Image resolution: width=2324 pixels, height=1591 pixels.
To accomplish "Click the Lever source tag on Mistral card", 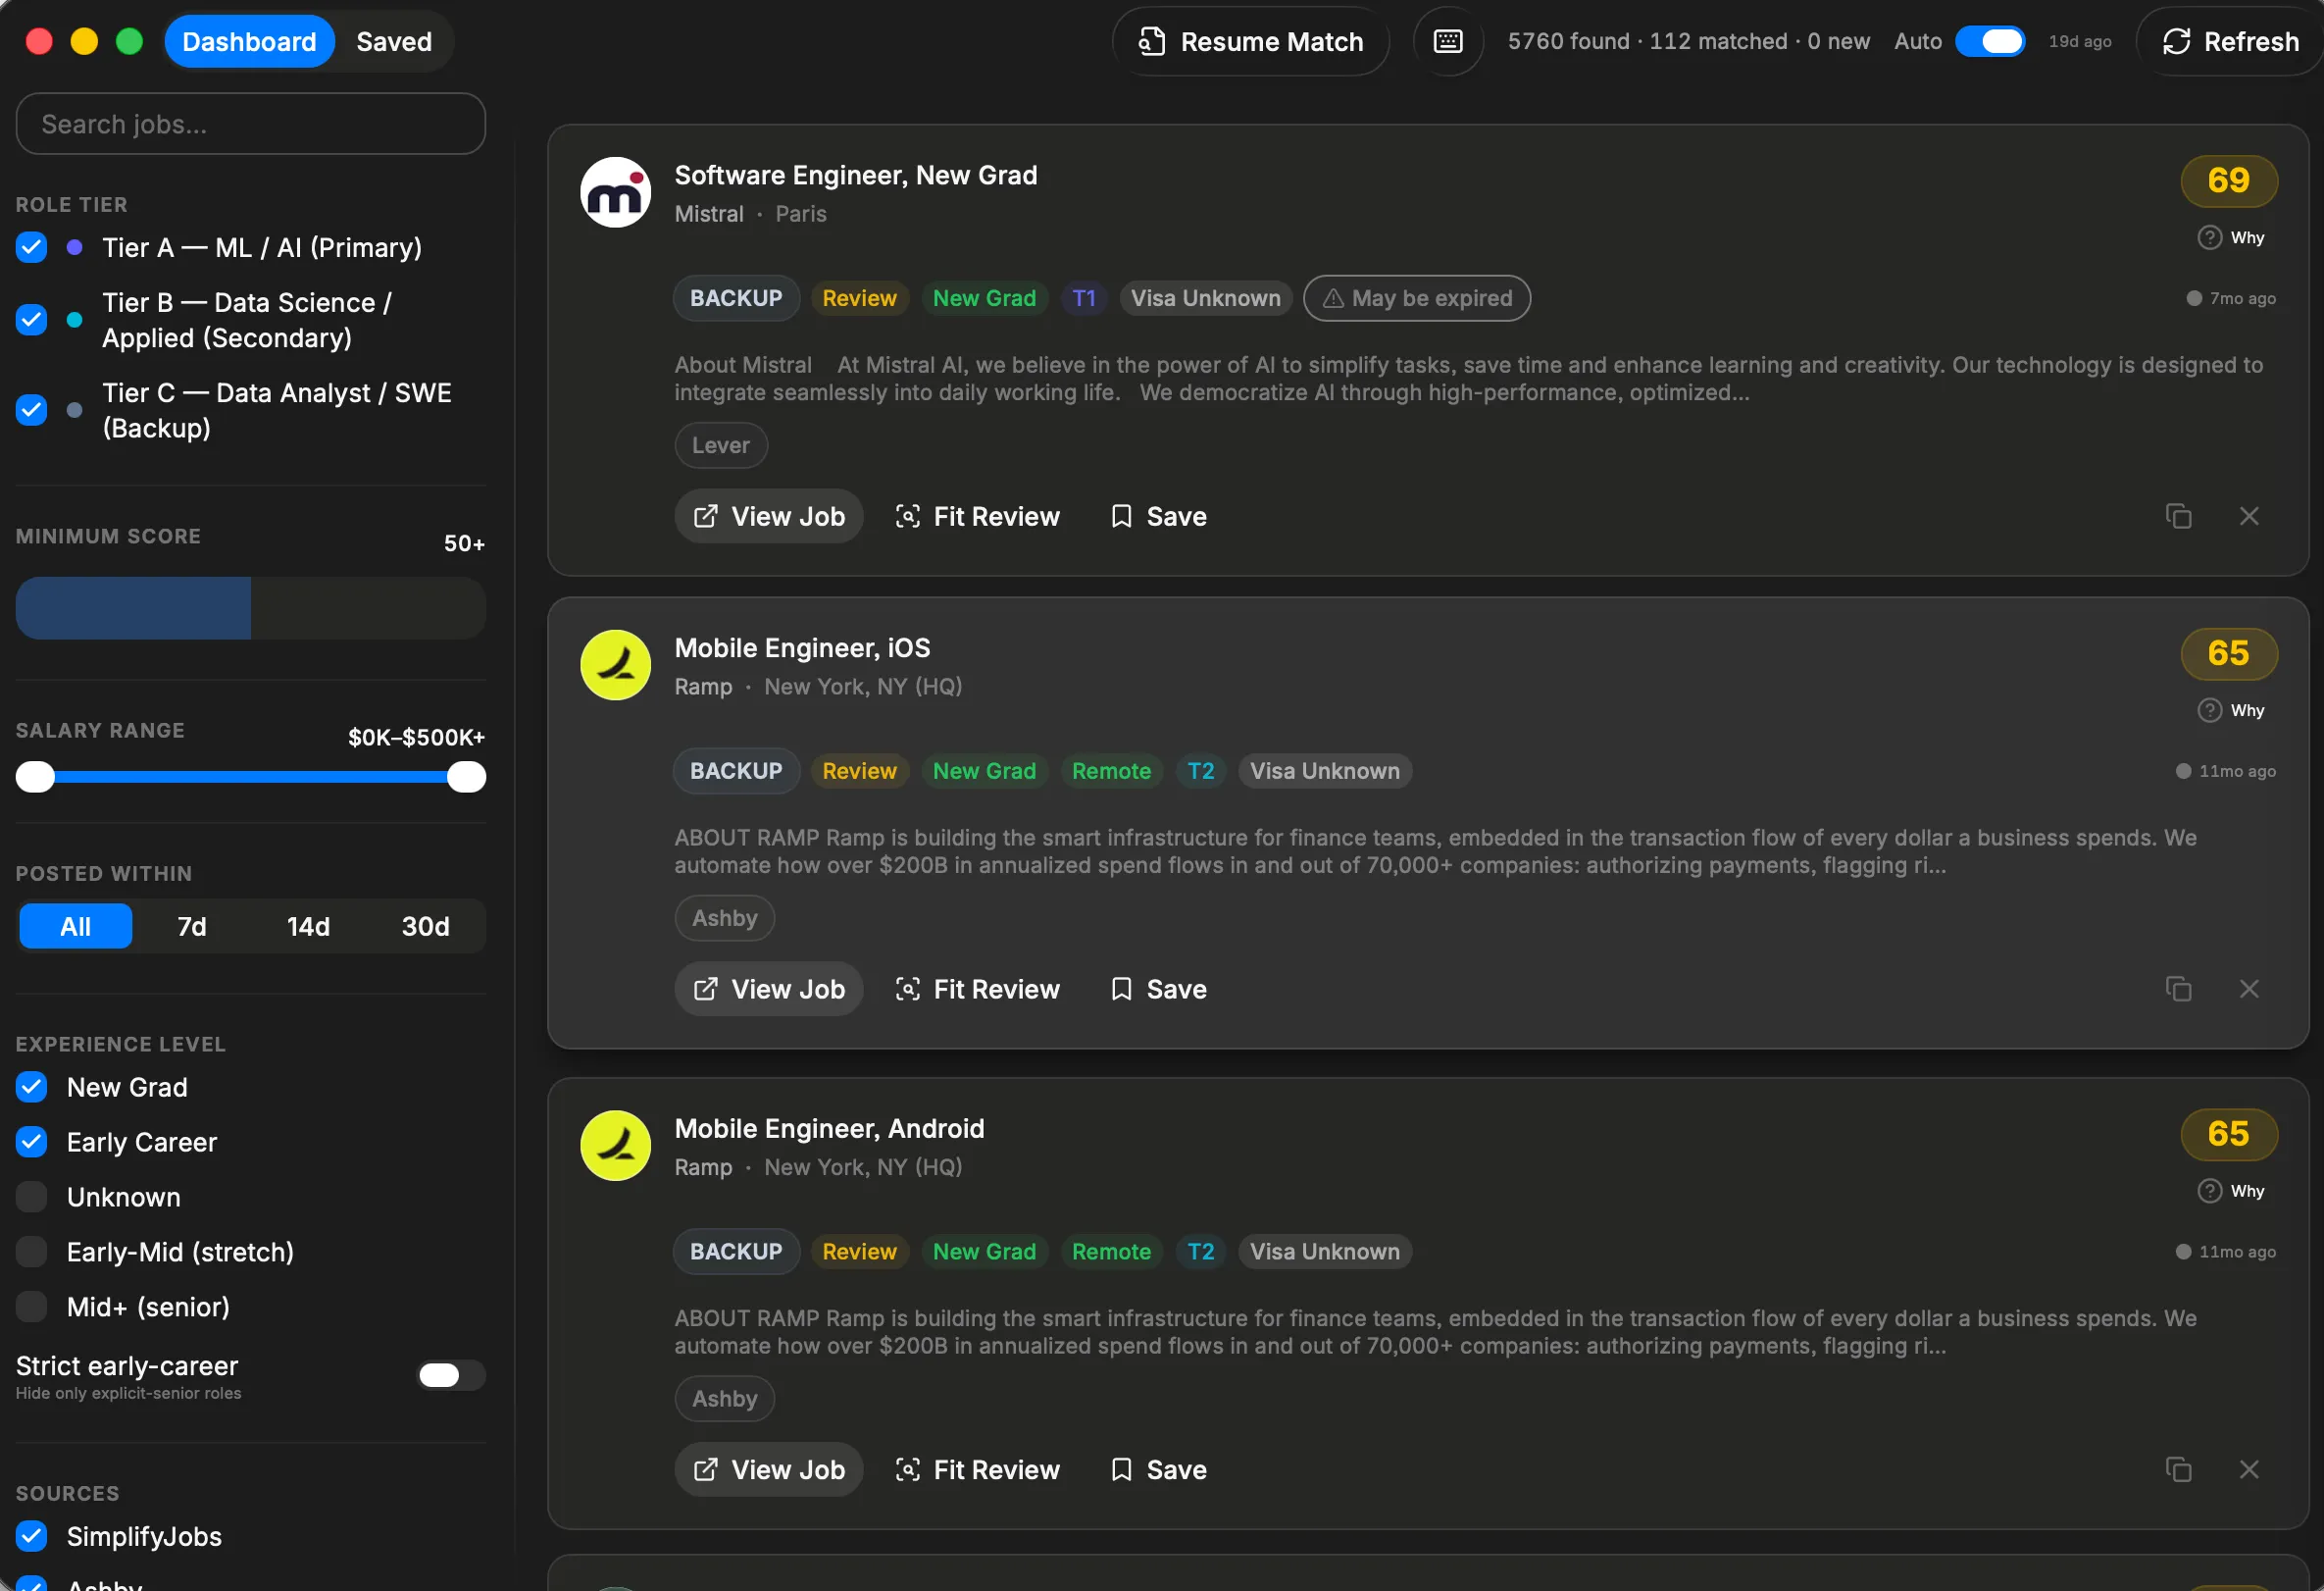I will (720, 445).
